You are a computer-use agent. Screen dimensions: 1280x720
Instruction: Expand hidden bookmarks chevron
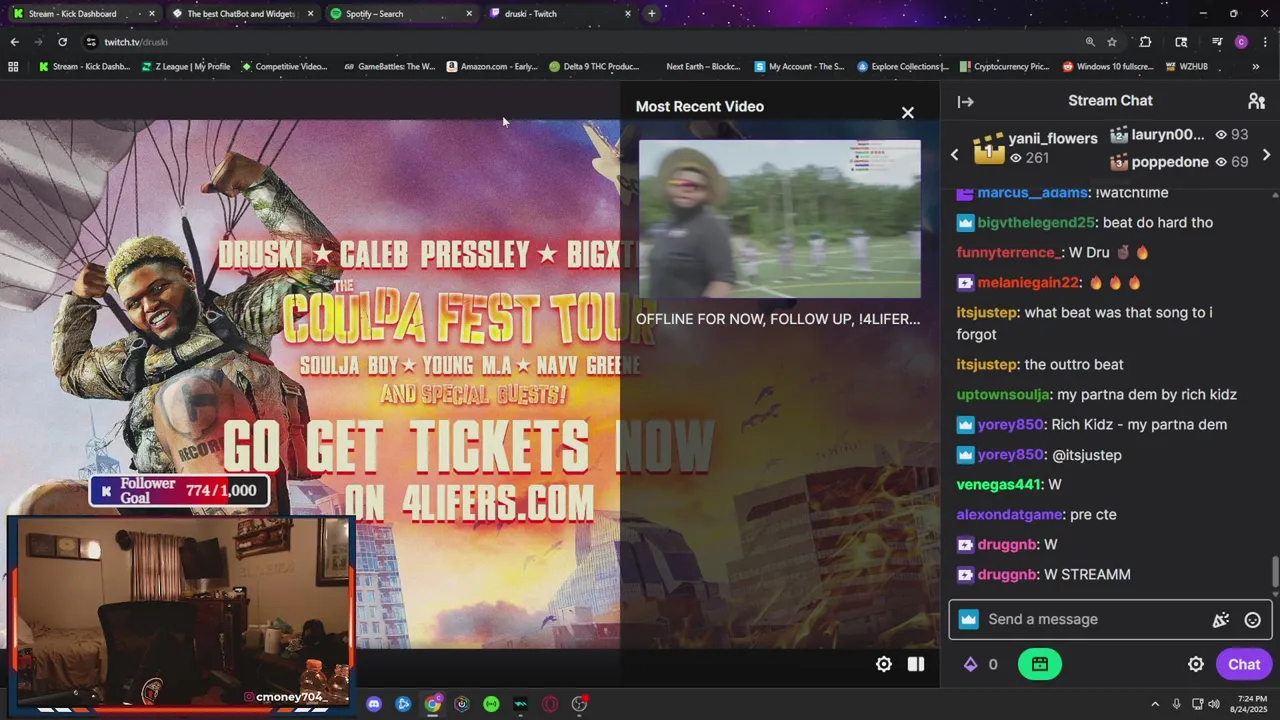click(1256, 67)
